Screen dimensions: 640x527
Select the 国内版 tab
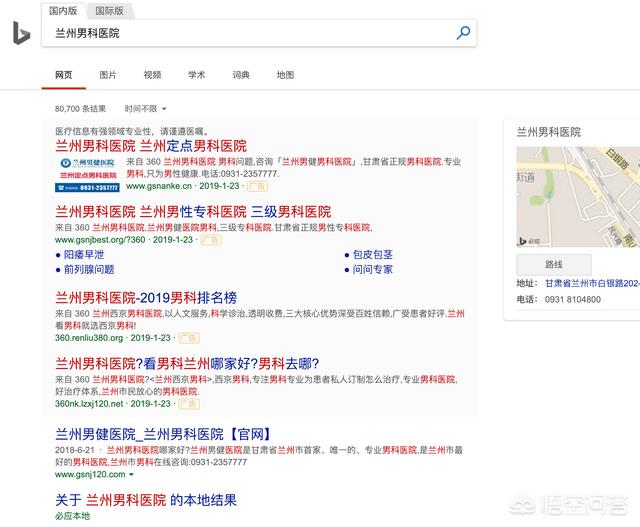(x=63, y=11)
